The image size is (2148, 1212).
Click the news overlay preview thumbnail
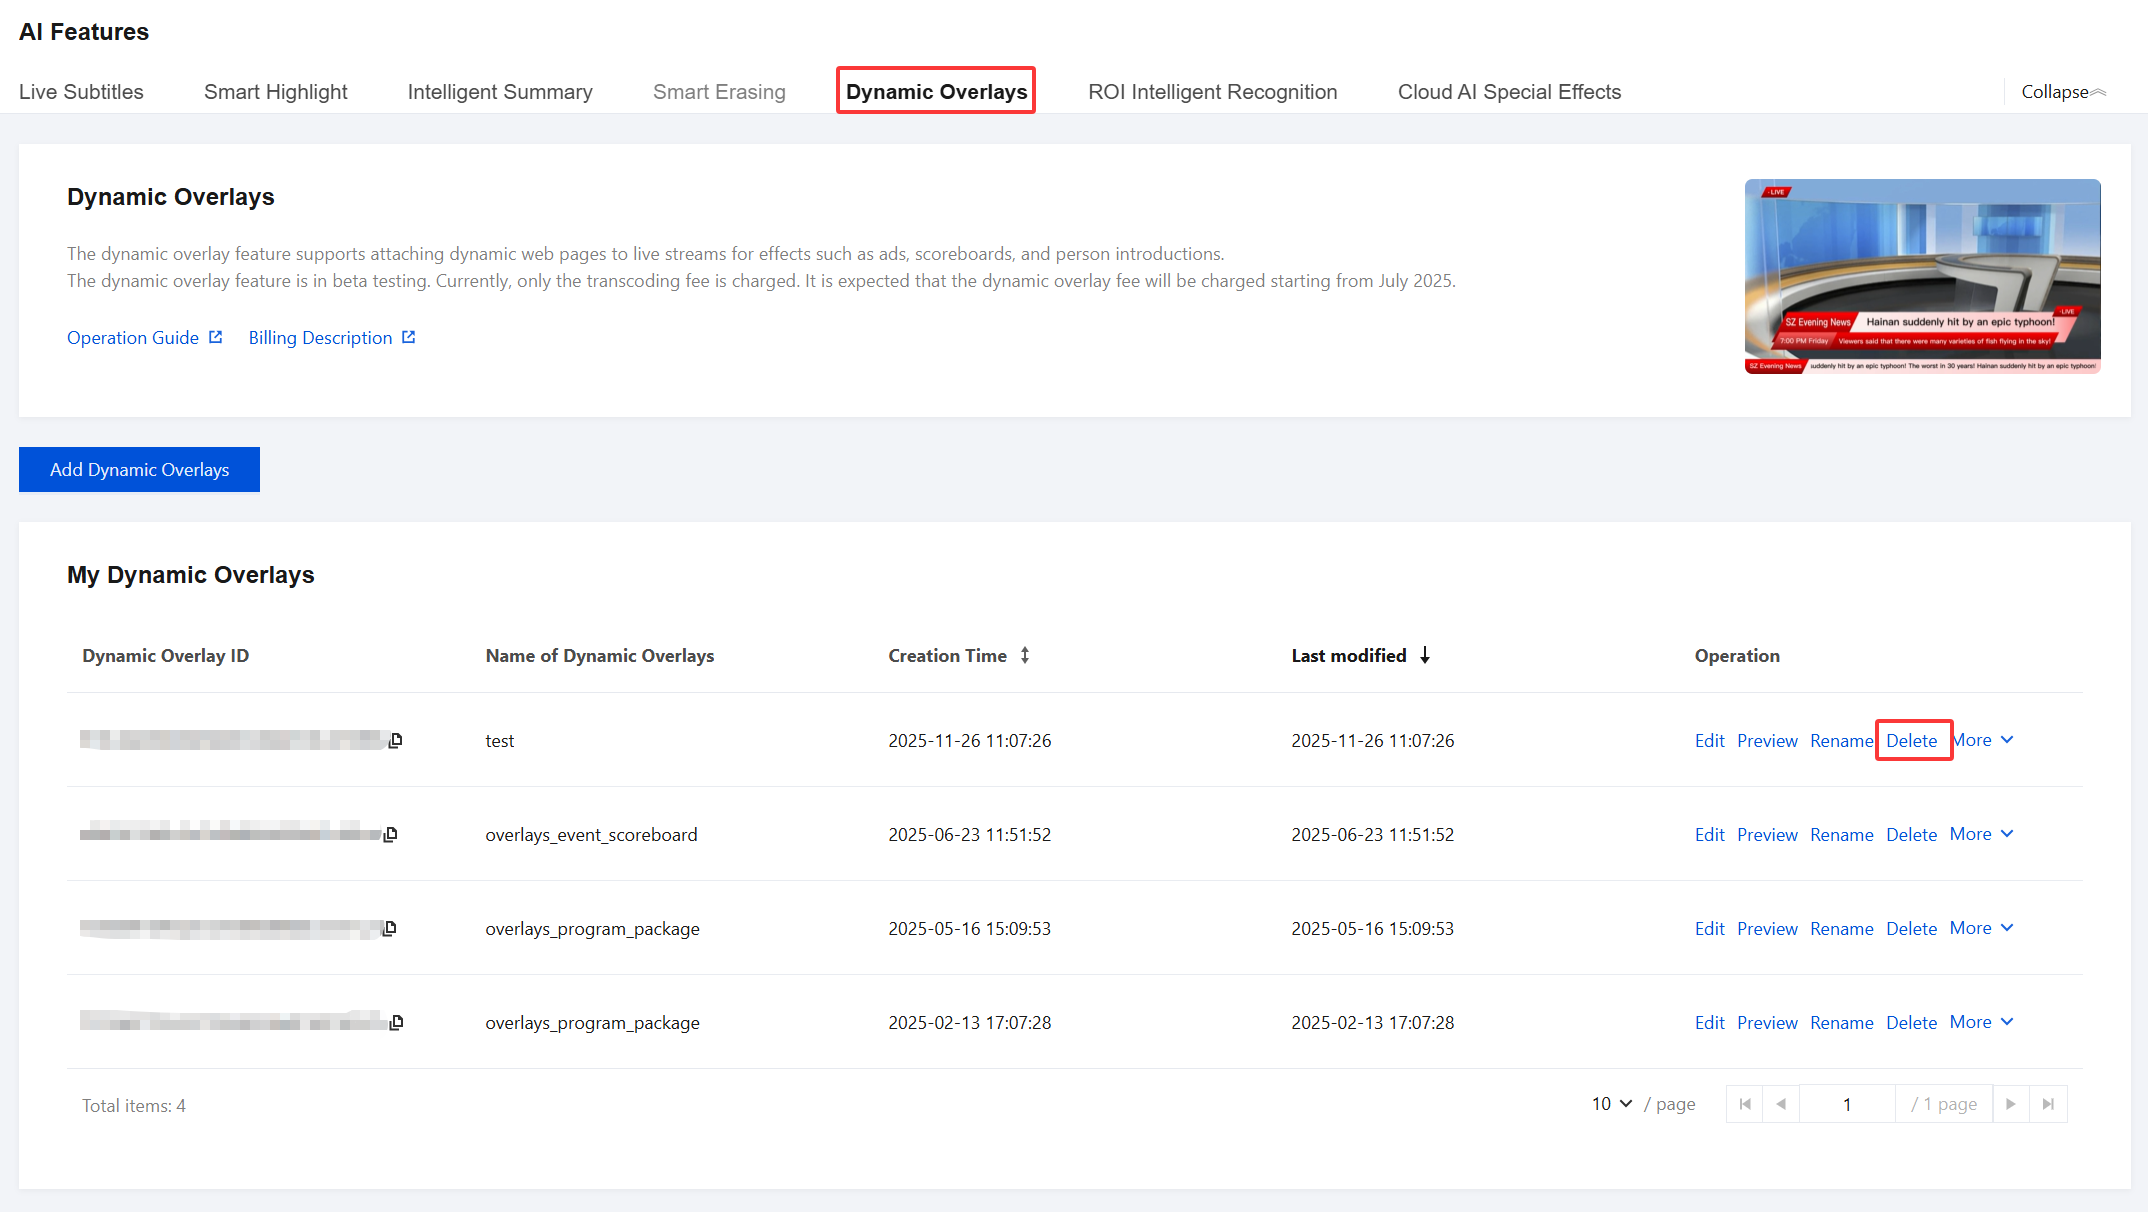coord(1922,277)
